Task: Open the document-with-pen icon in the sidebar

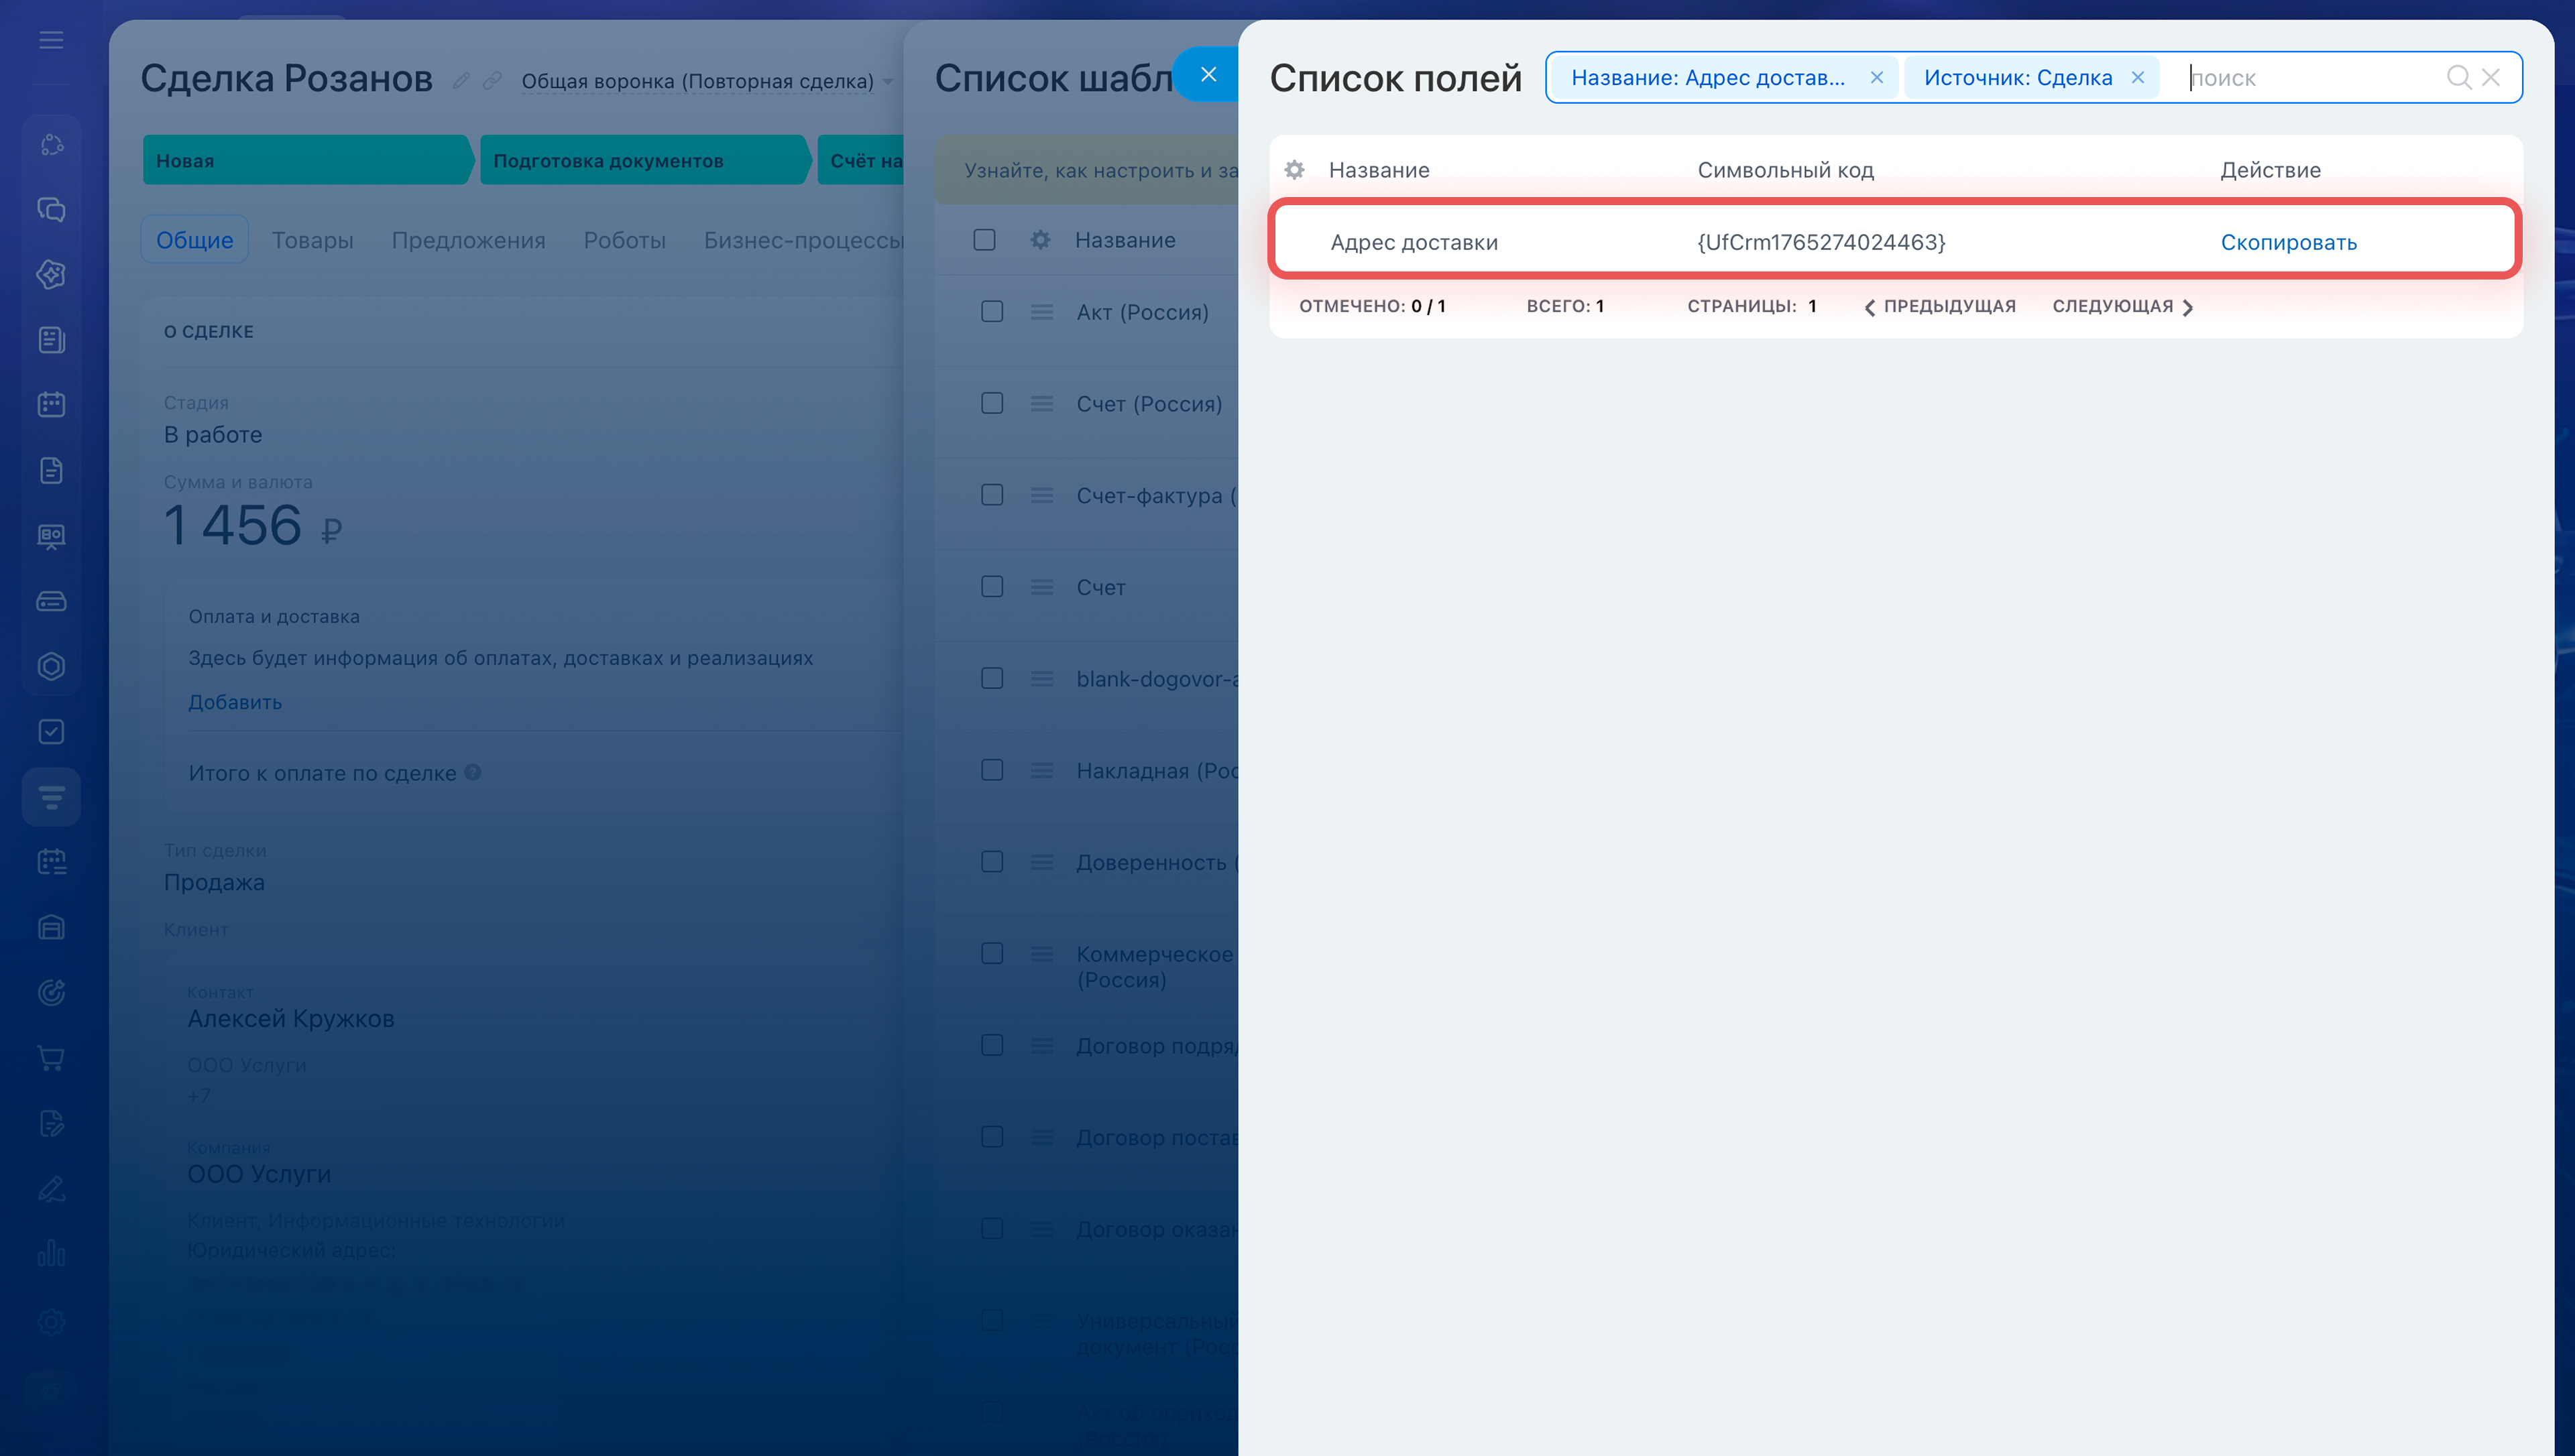Action: pyautogui.click(x=51, y=1123)
